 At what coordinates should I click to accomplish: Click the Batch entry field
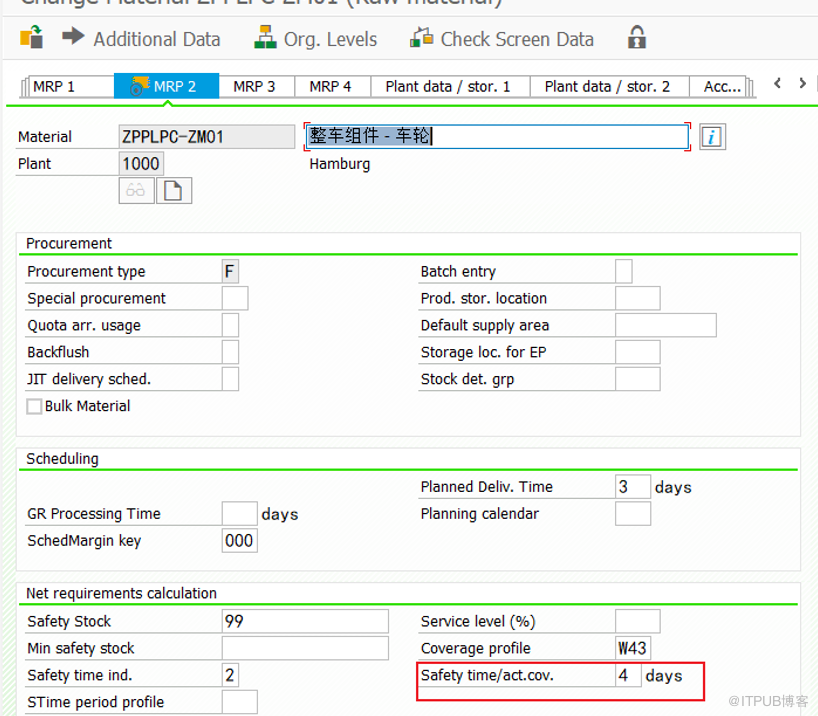click(623, 271)
